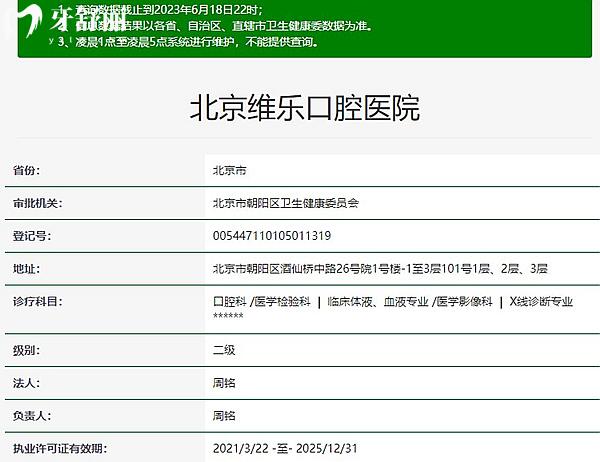Image resolution: width=600 pixels, height=462 pixels.
Task: Click the 负责人 label
Action: 32,416
